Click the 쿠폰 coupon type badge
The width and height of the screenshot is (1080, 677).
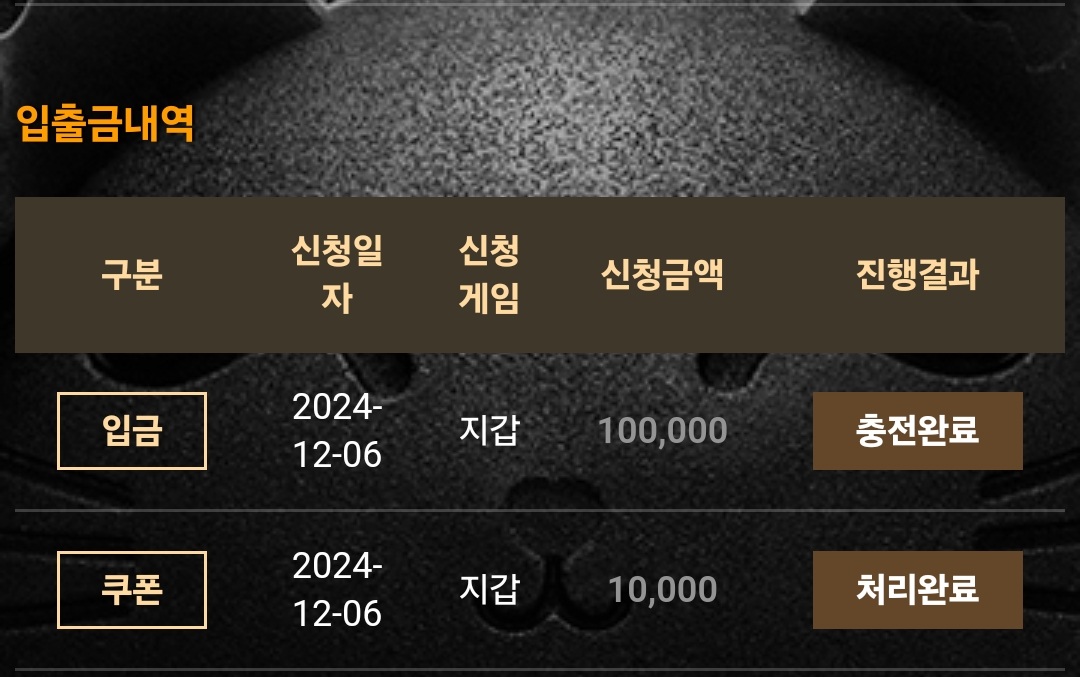pos(132,590)
